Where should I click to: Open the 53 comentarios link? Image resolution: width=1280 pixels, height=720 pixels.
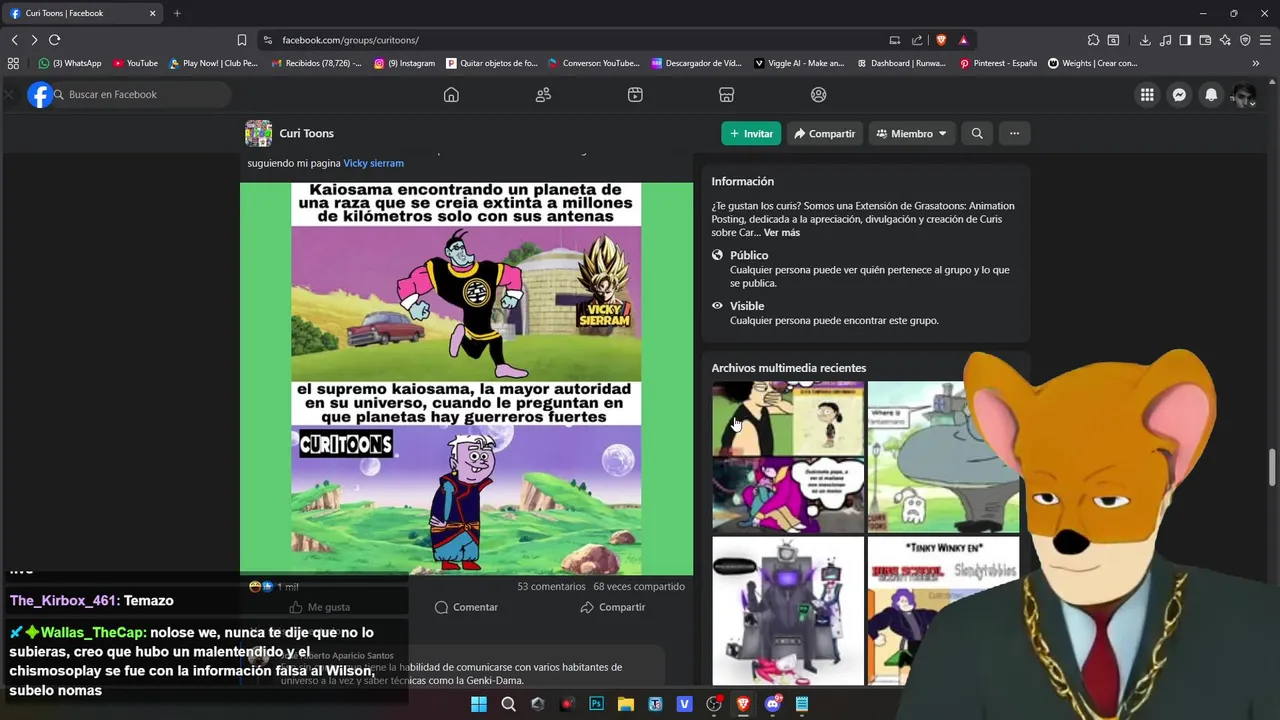point(551,586)
